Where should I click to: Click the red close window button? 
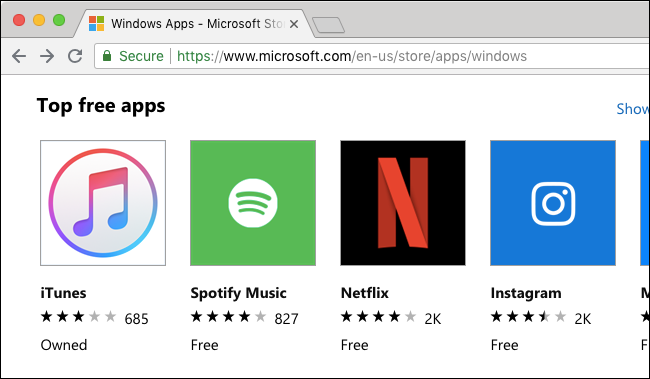19,20
